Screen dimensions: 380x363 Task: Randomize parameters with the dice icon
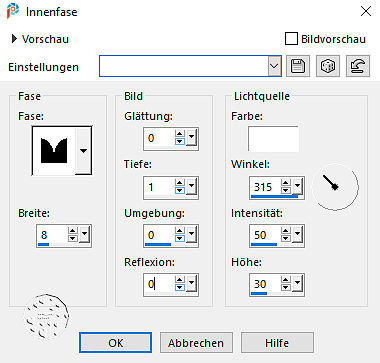(328, 66)
